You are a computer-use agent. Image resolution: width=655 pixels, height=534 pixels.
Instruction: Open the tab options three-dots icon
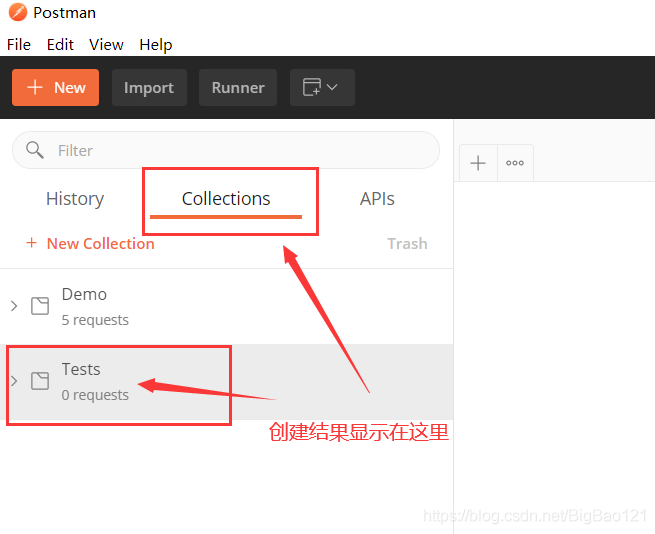point(515,163)
